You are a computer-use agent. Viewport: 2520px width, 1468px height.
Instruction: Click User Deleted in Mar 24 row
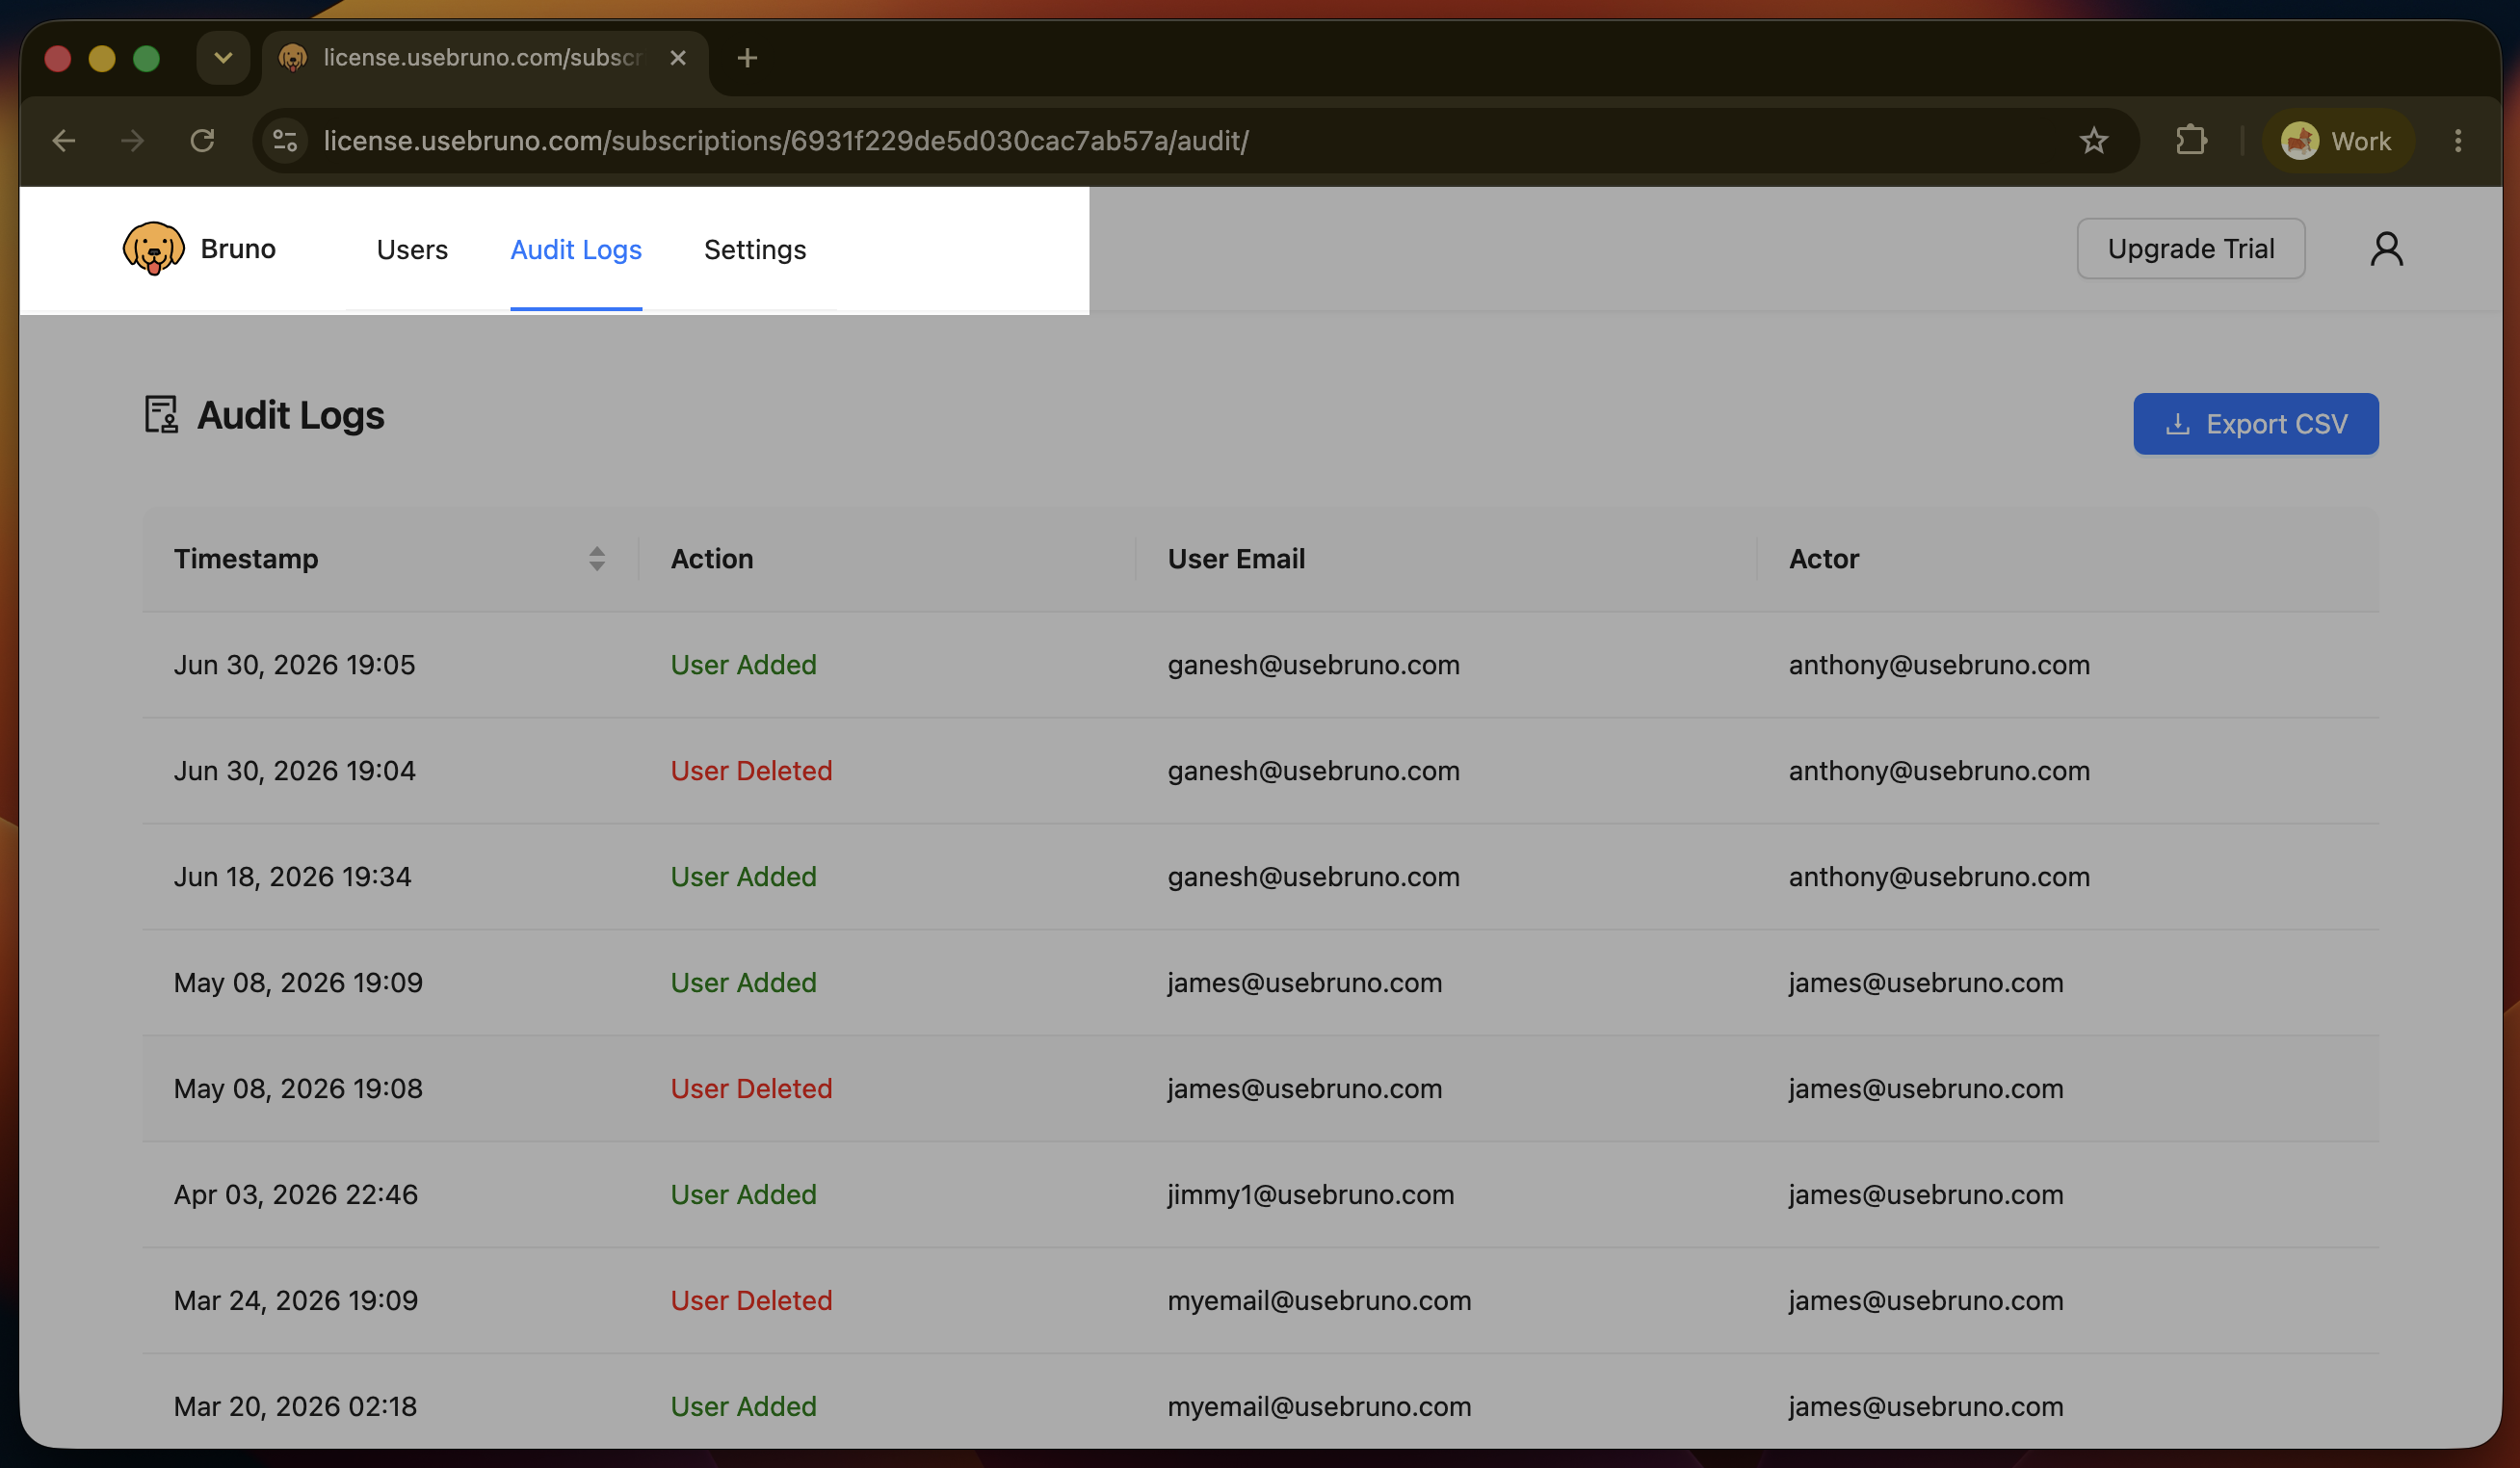(751, 1301)
